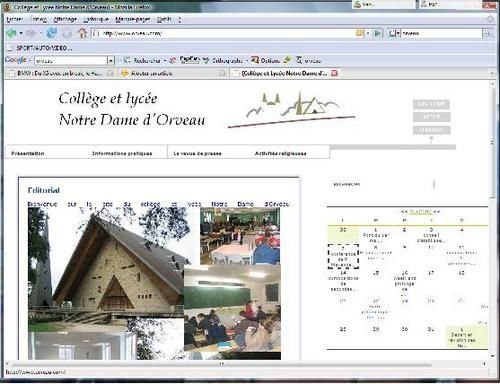Reload the page with the refresh icon
Viewport: 500px width, 384px height.
click(x=52, y=33)
